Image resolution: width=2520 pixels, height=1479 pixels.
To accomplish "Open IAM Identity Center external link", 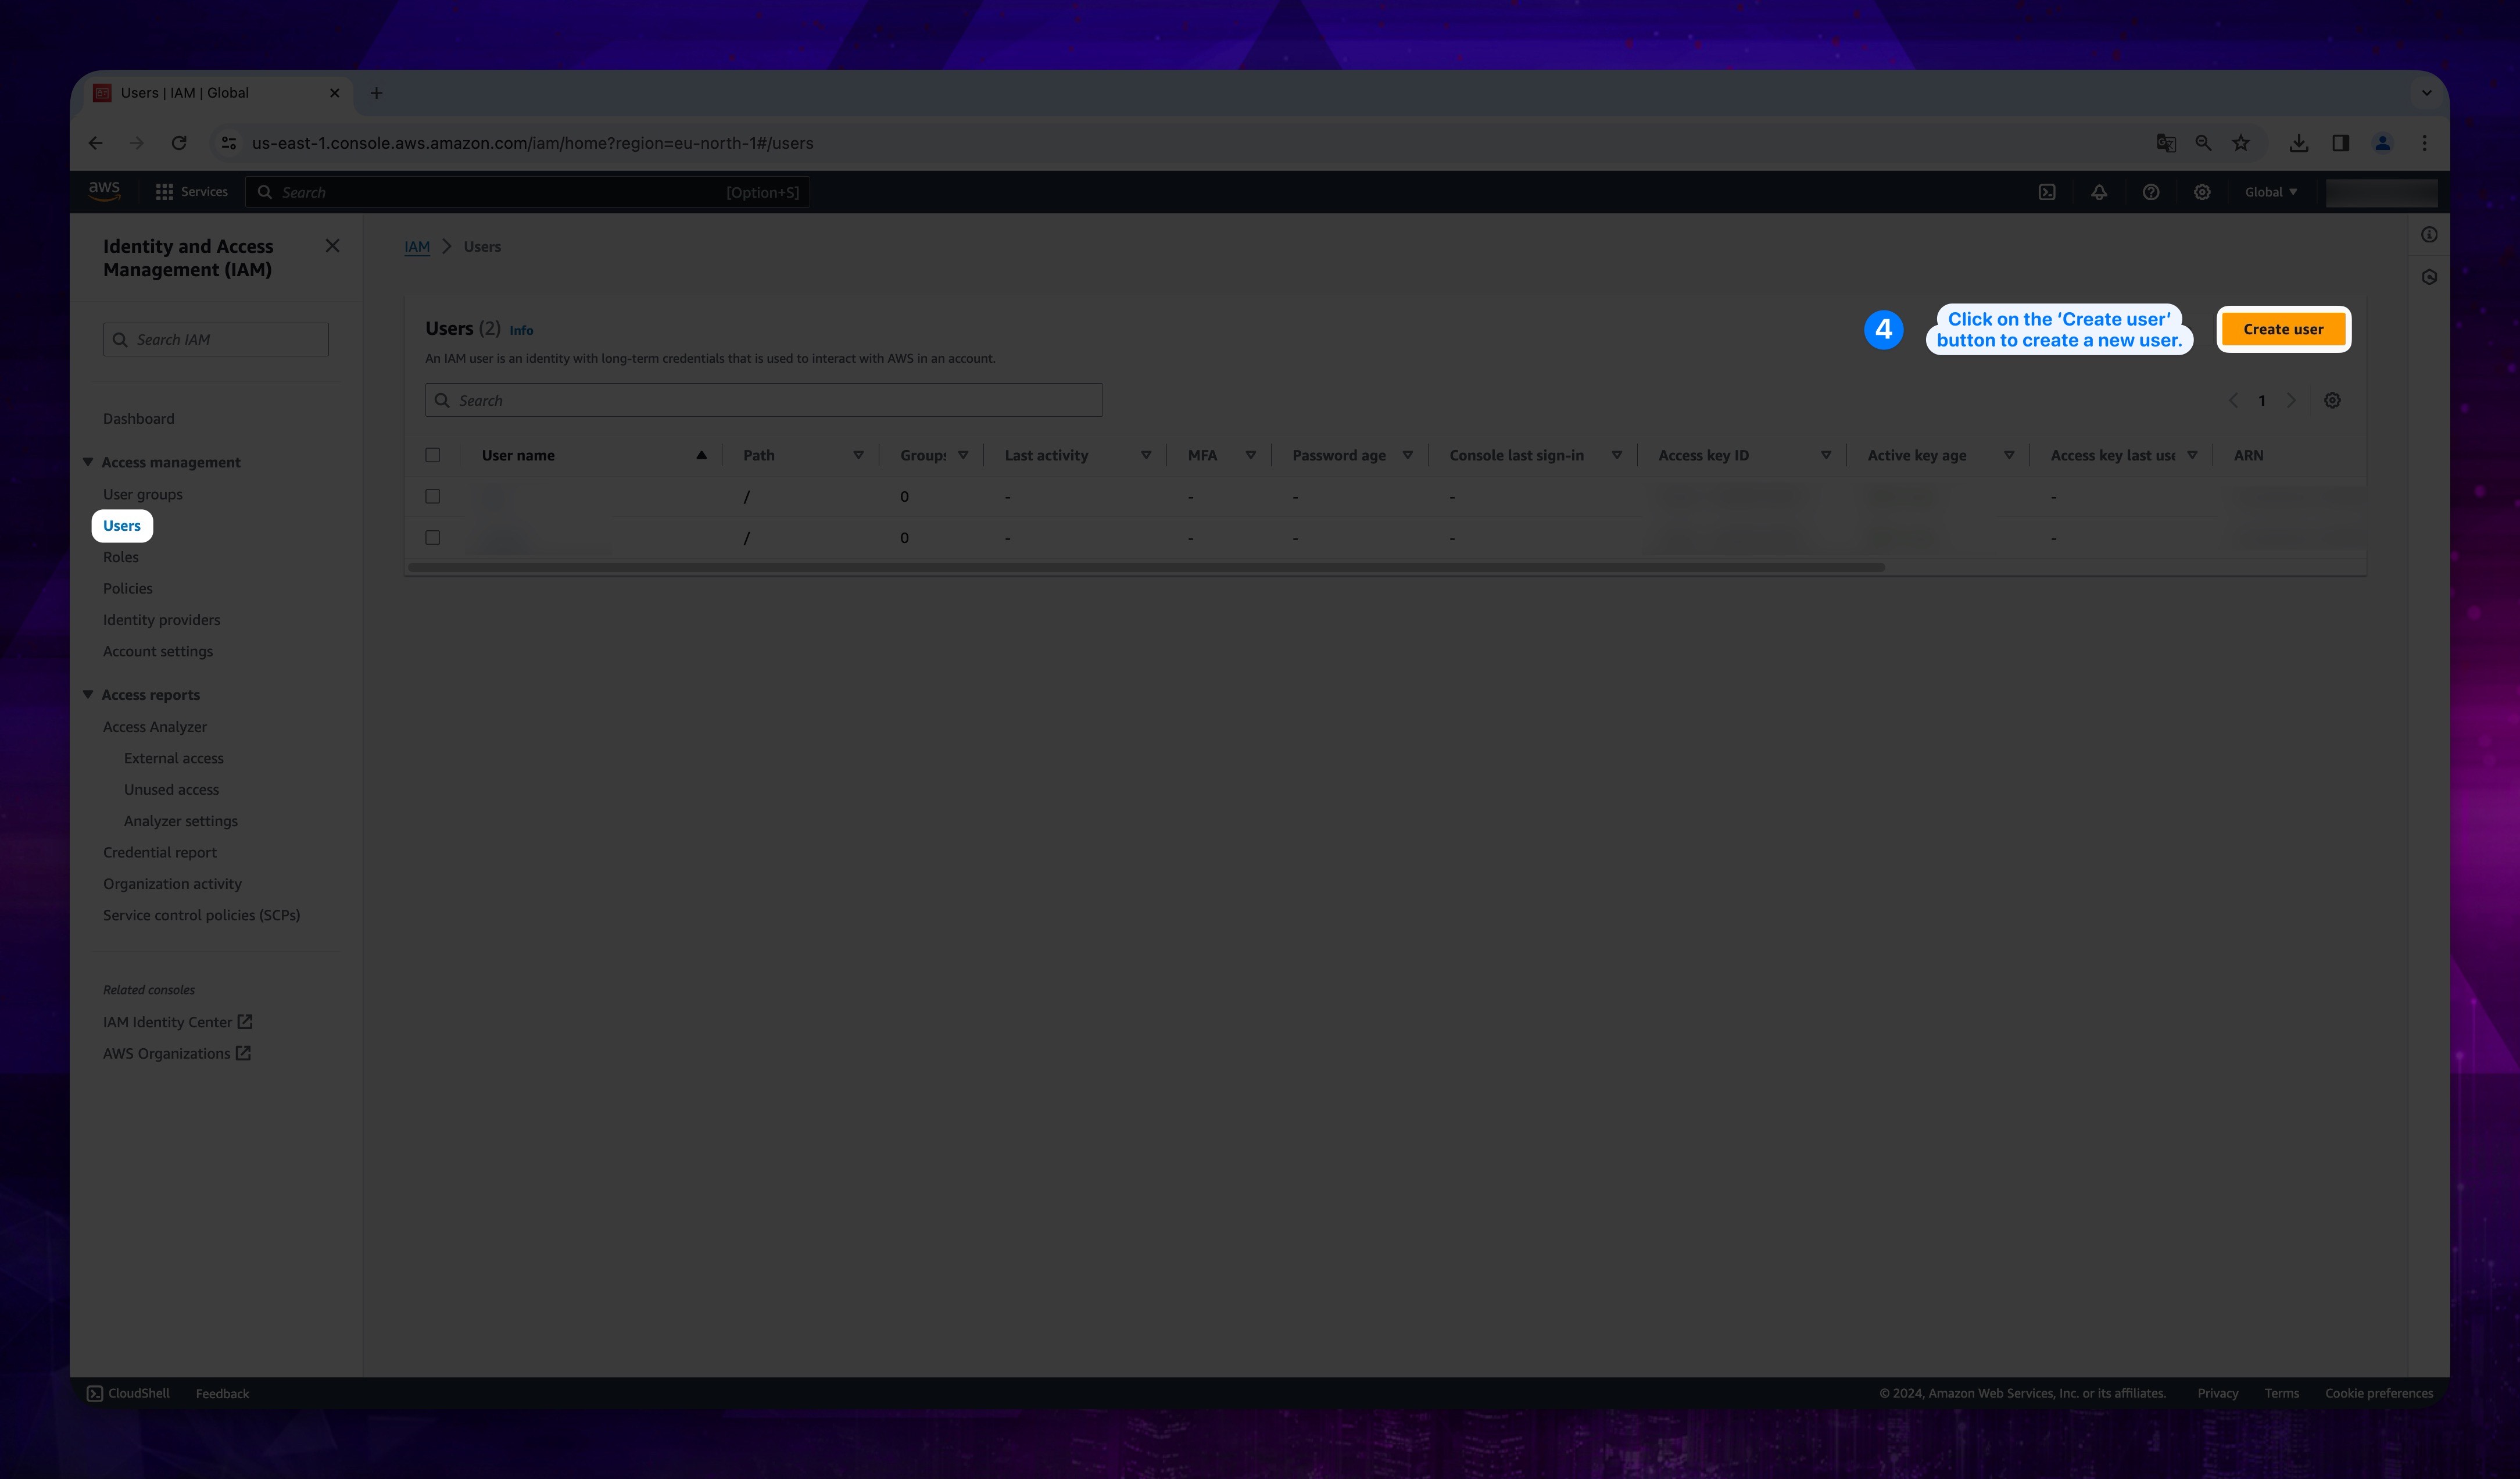I will 177,1021.
